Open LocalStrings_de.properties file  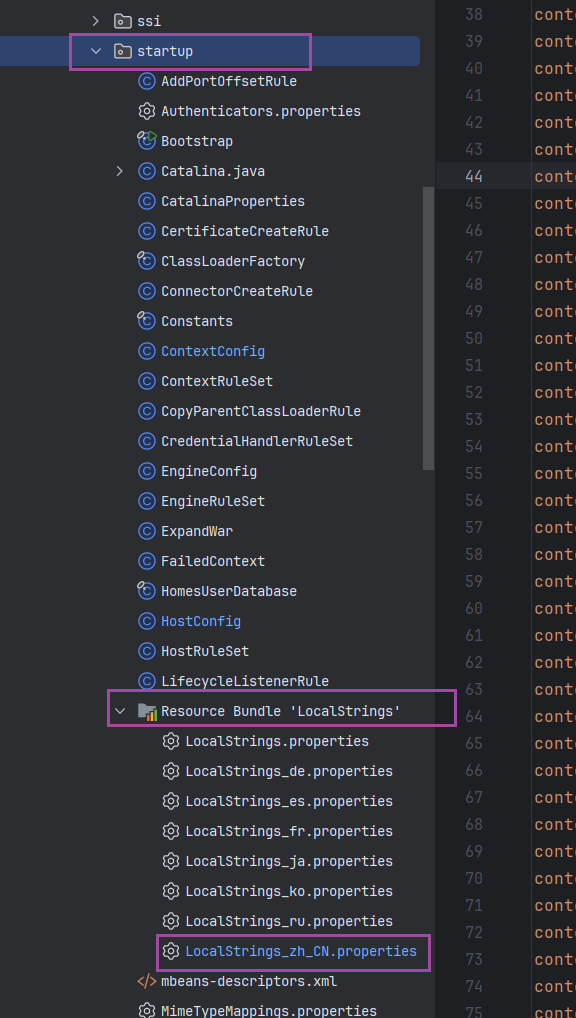click(289, 771)
